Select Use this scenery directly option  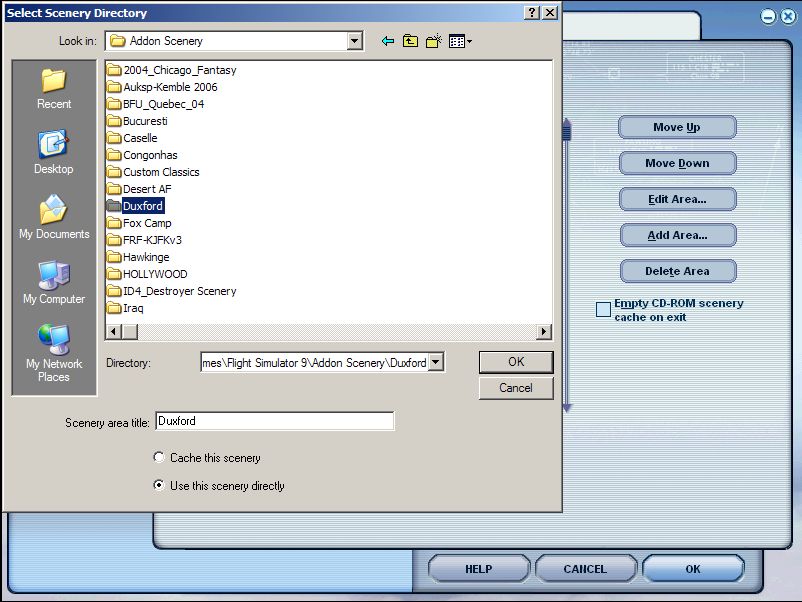point(160,486)
